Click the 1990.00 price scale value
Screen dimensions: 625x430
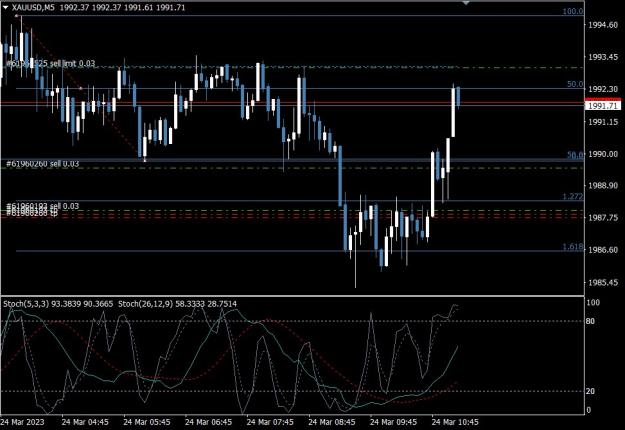coord(603,154)
